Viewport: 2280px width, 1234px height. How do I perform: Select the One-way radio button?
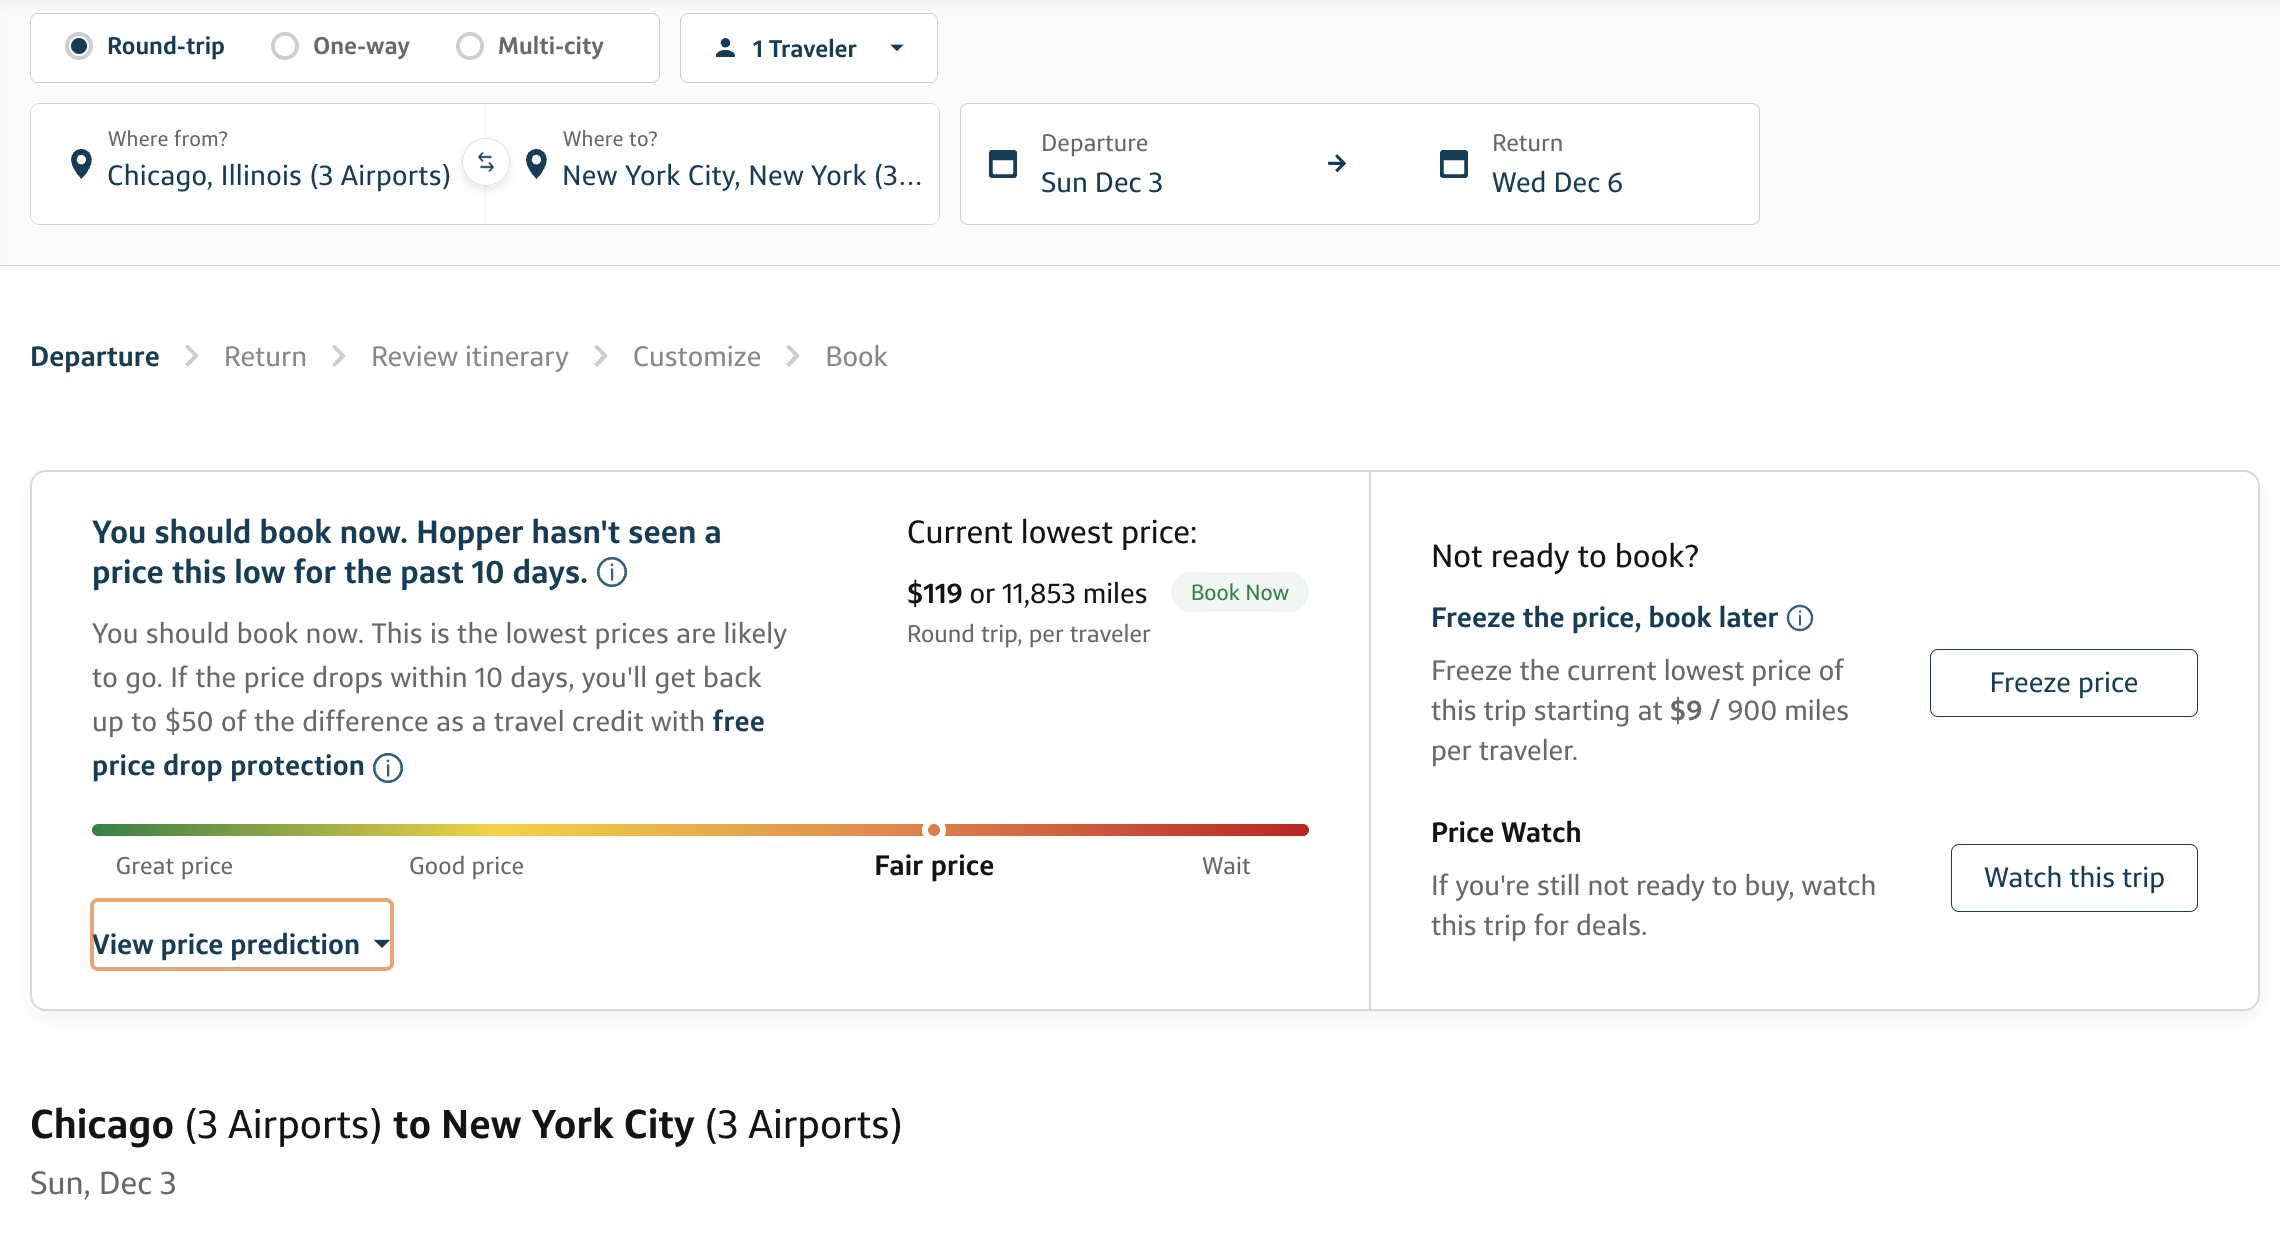[x=285, y=46]
